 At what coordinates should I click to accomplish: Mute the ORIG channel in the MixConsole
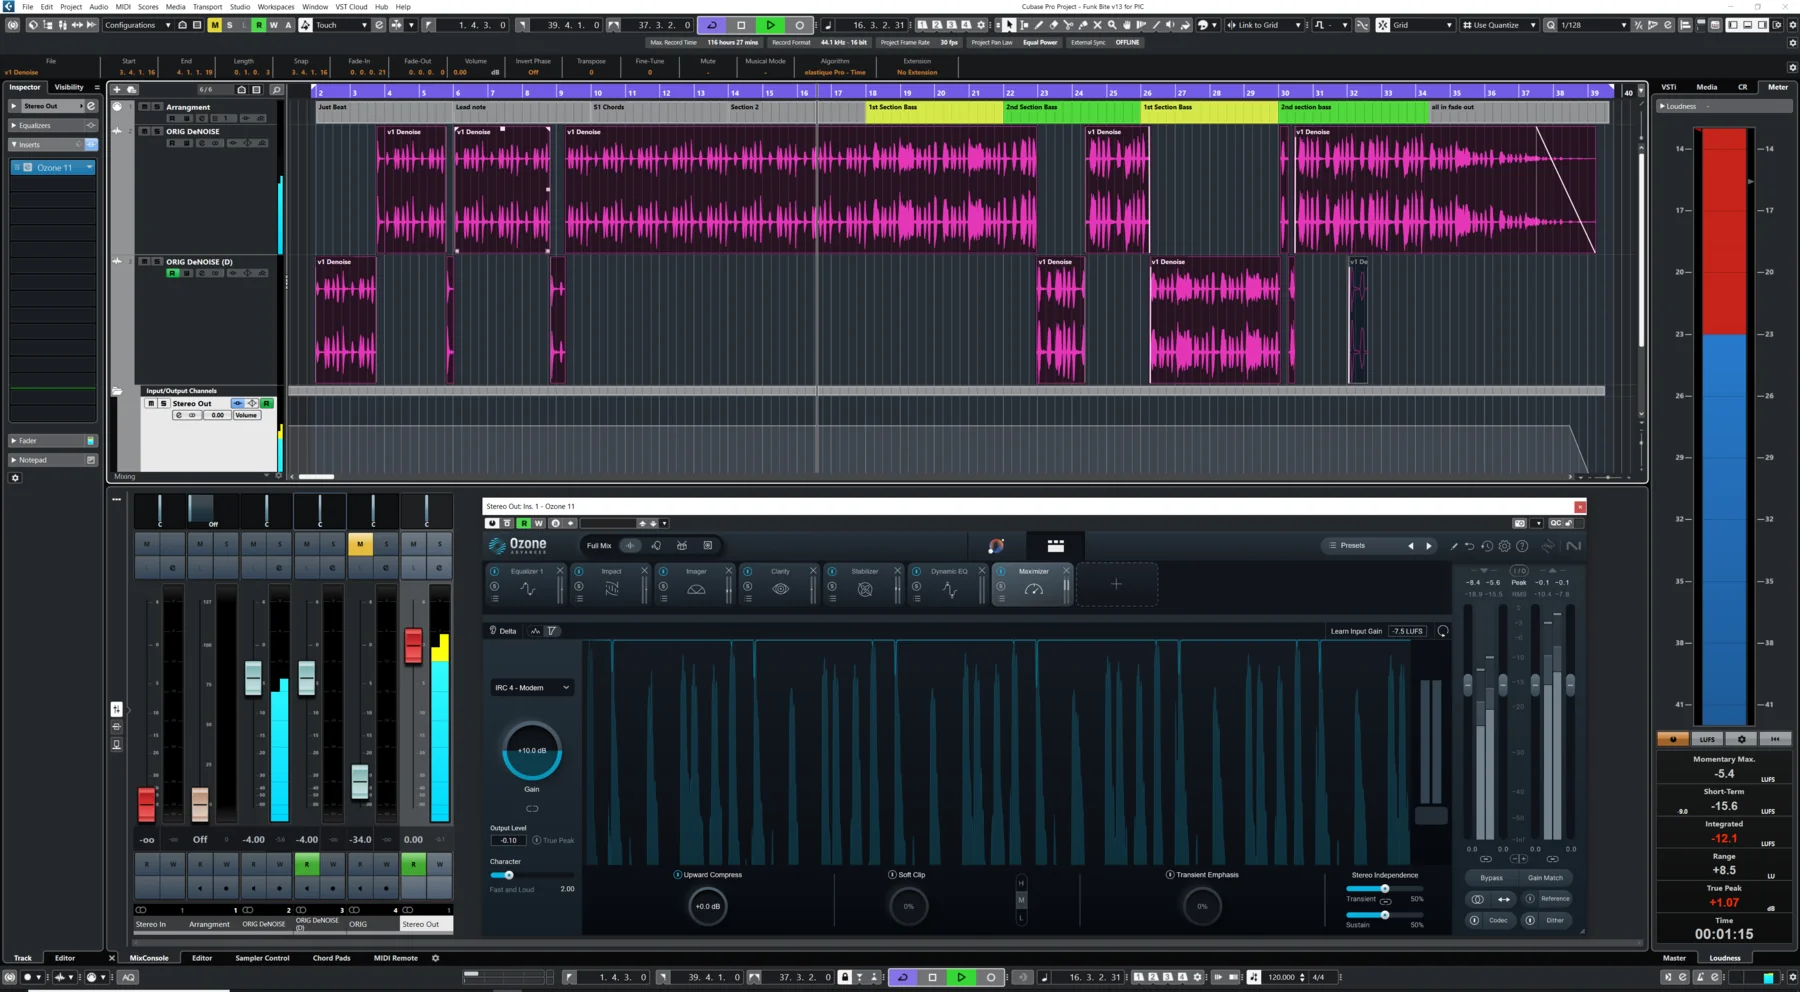[x=360, y=544]
